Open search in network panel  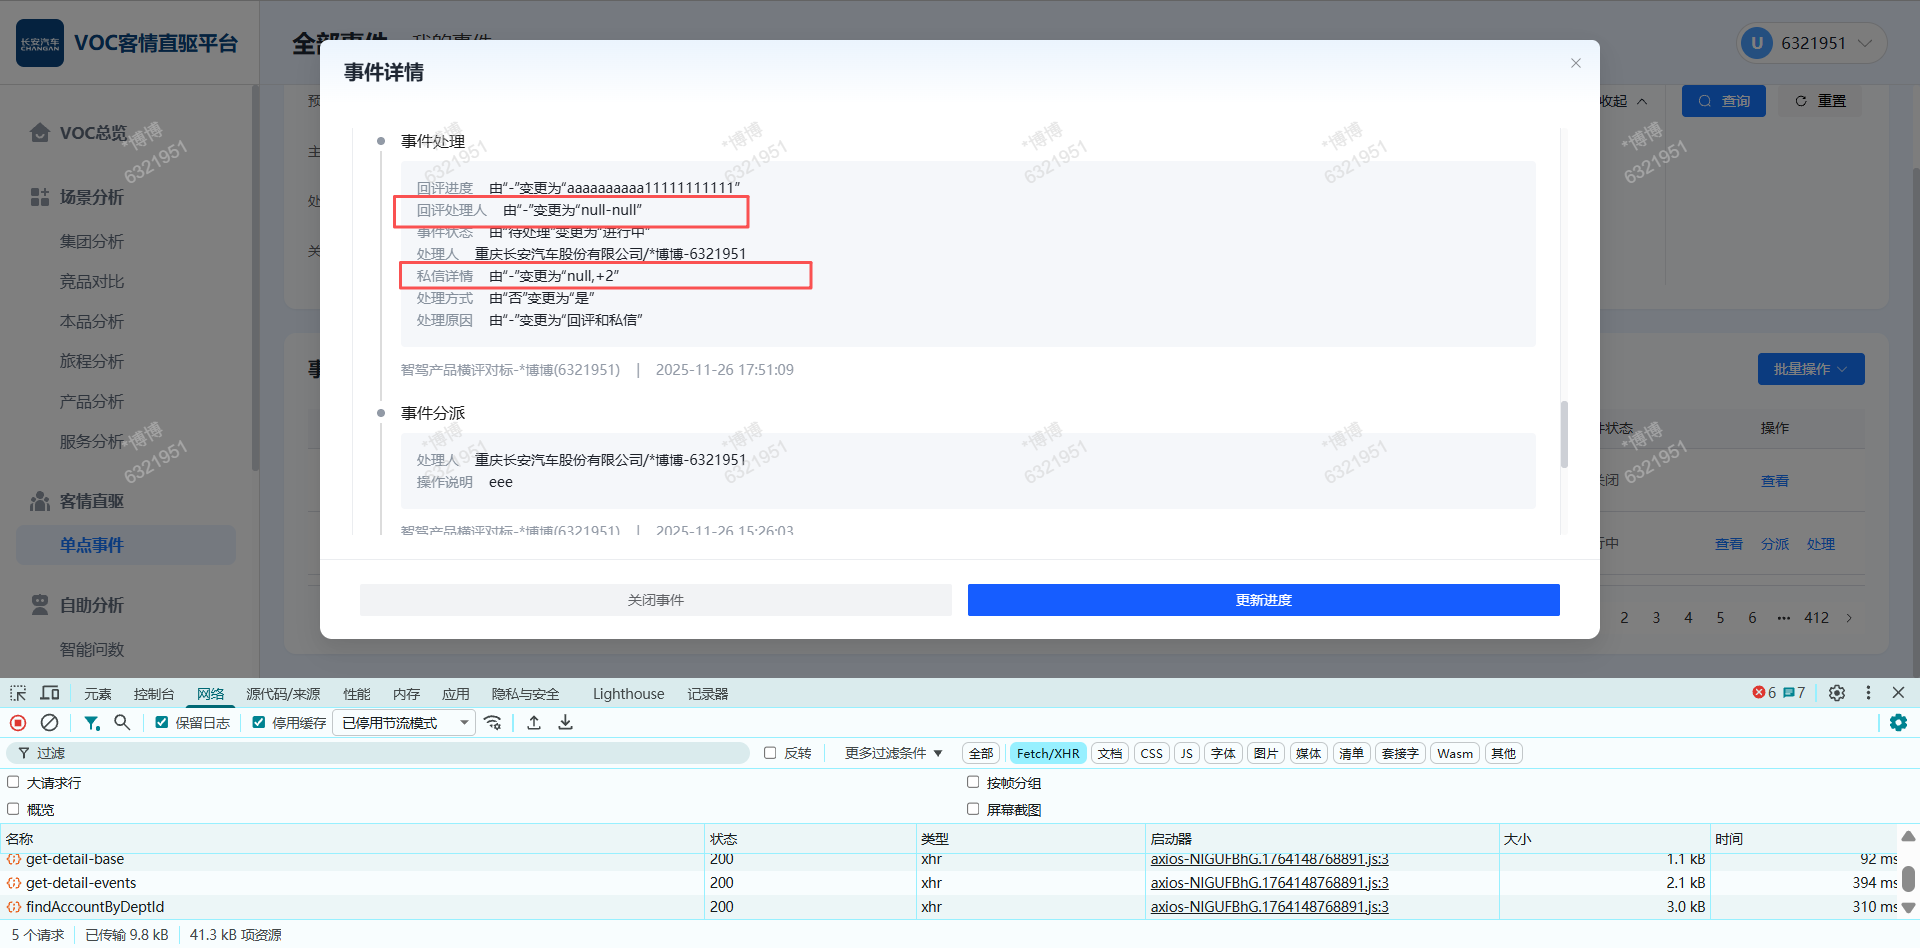[122, 722]
